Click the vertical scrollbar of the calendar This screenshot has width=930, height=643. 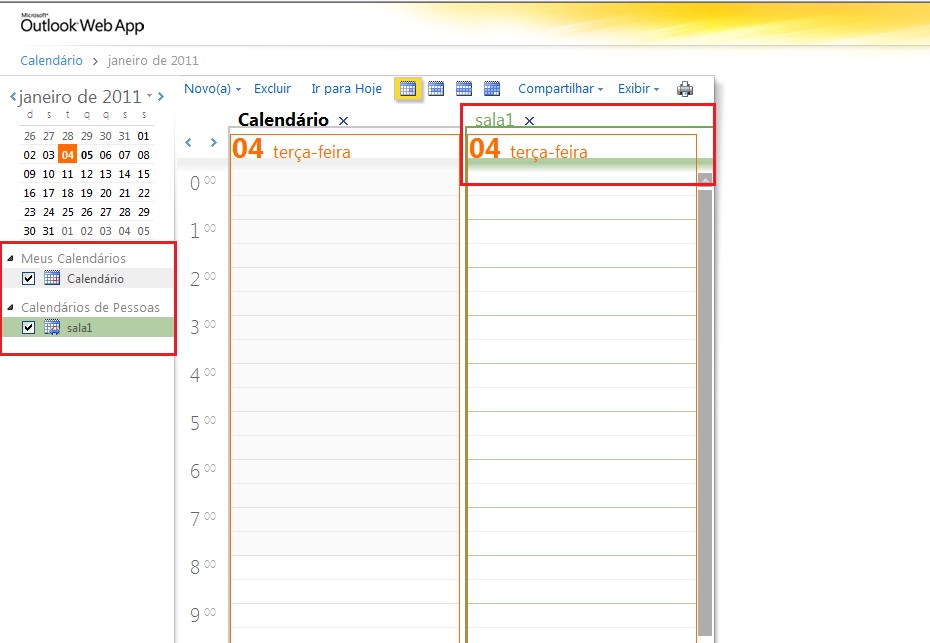tap(705, 400)
